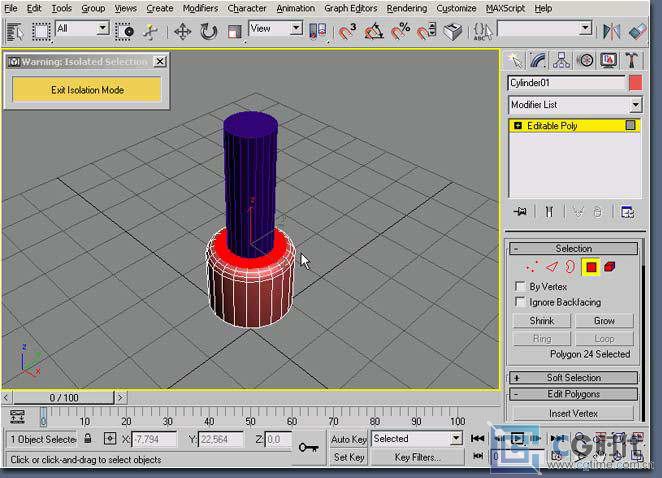Open the View coordinate system dropdown
This screenshot has height=478, width=662.
pos(275,29)
